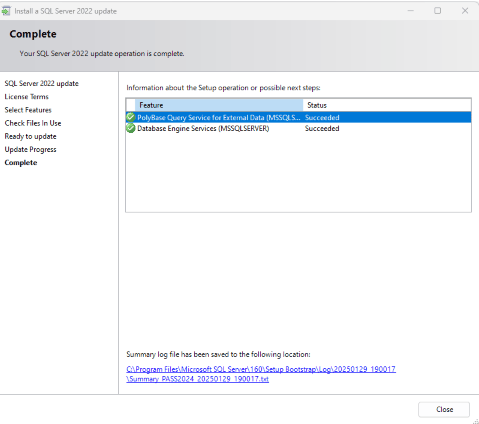Click the Close button
Screen dimensions: 479x424
pos(444,409)
